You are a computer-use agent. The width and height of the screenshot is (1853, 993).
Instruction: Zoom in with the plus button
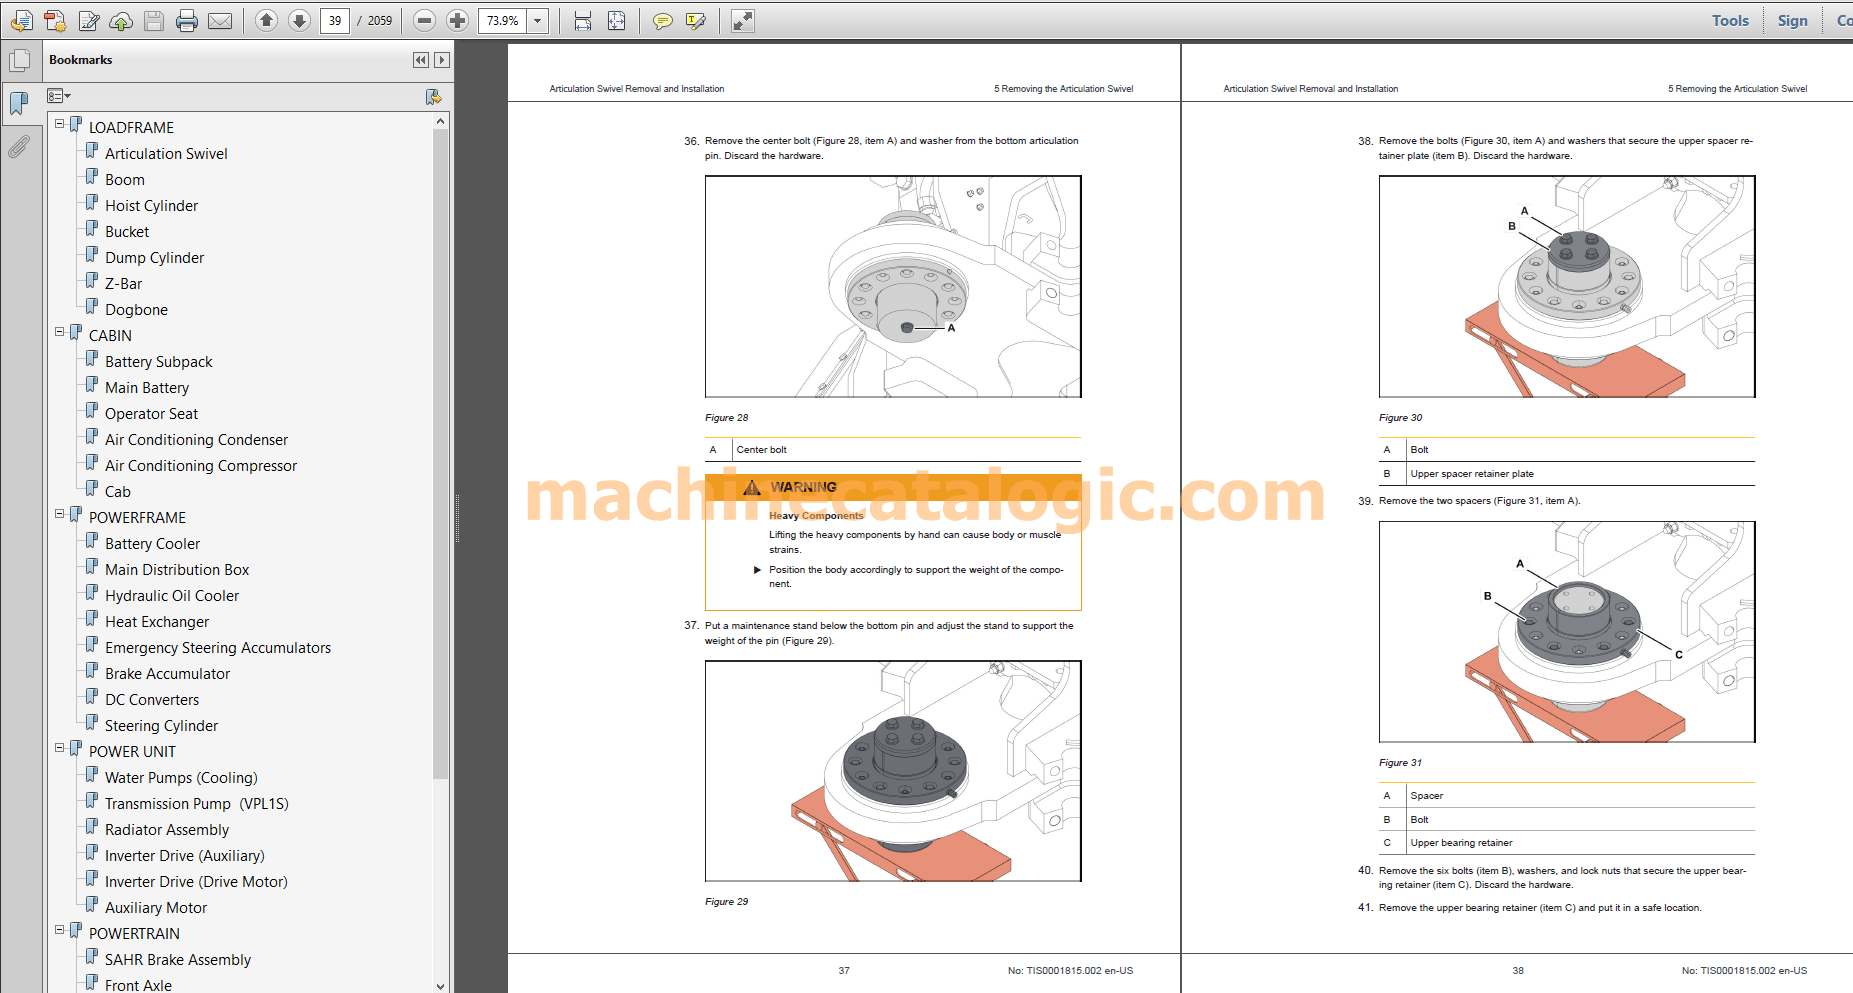pos(457,20)
